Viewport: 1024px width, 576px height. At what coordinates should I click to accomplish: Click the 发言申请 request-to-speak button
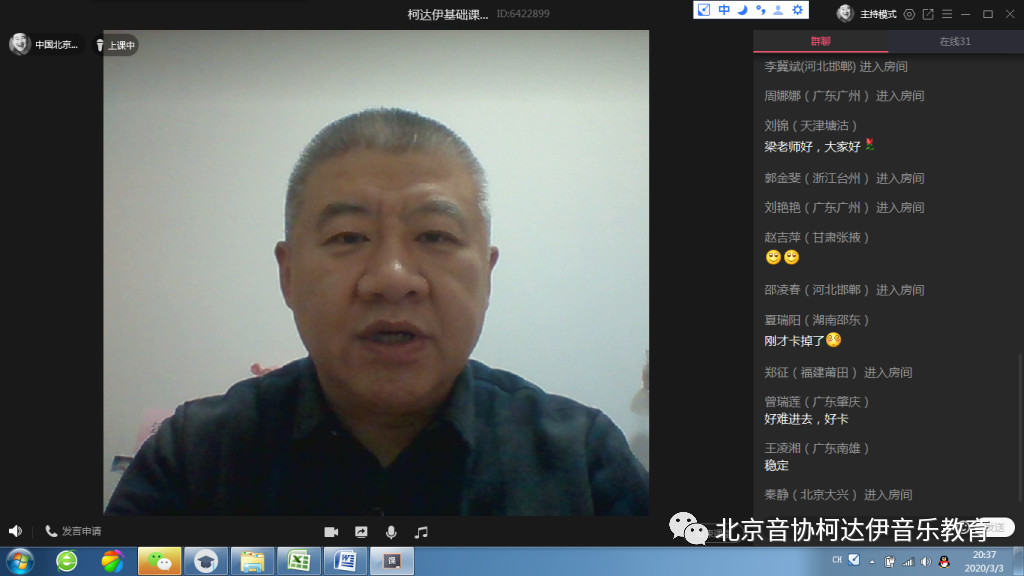click(73, 531)
